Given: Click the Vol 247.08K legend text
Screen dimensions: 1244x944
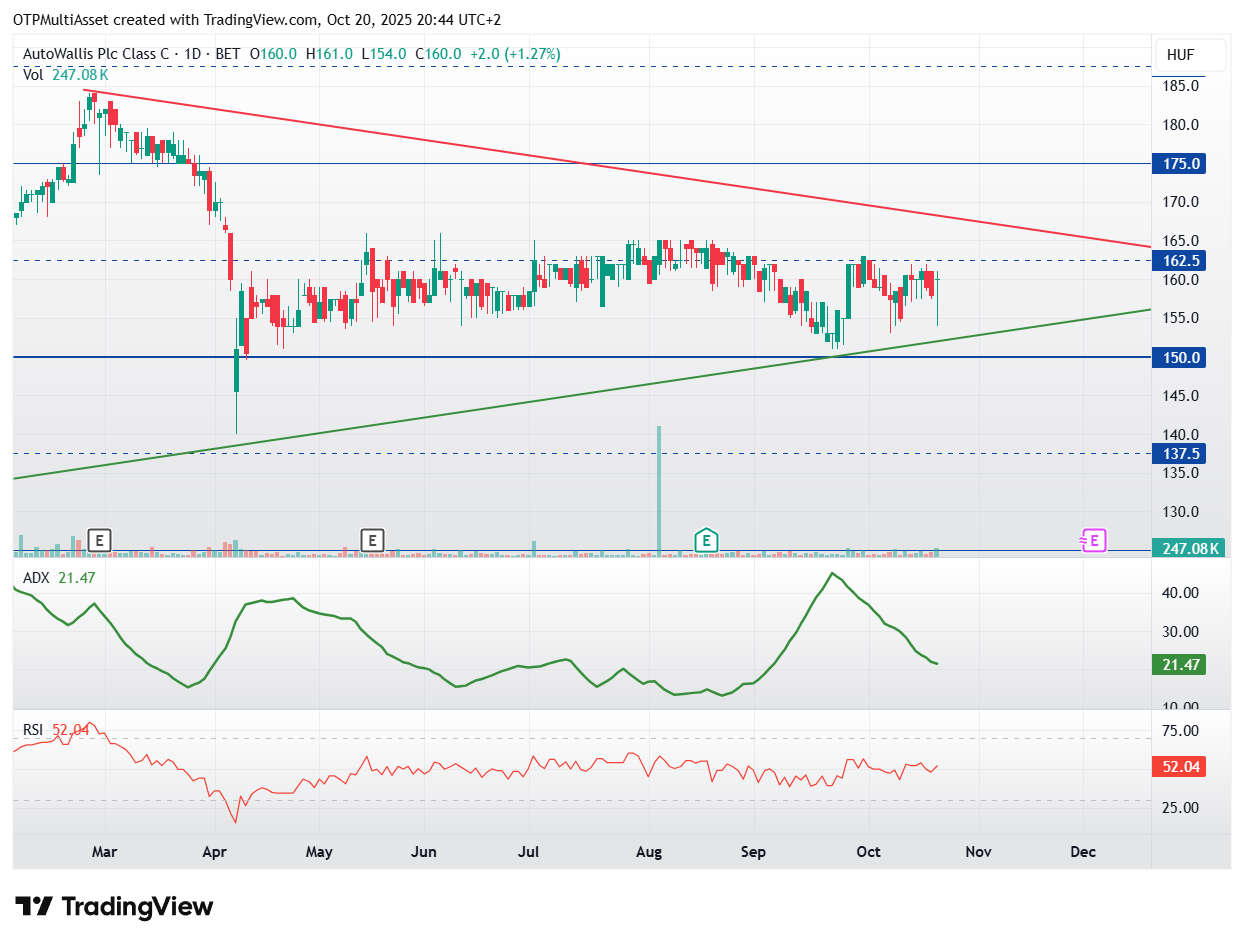Looking at the screenshot, I should tap(65, 74).
